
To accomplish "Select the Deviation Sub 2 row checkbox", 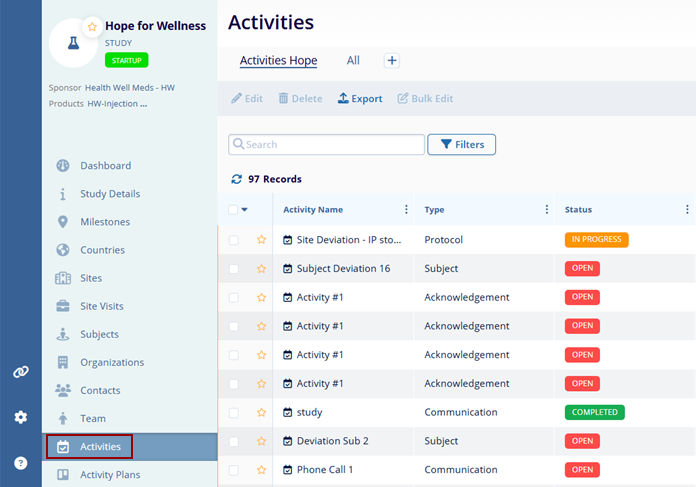I will click(x=233, y=441).
